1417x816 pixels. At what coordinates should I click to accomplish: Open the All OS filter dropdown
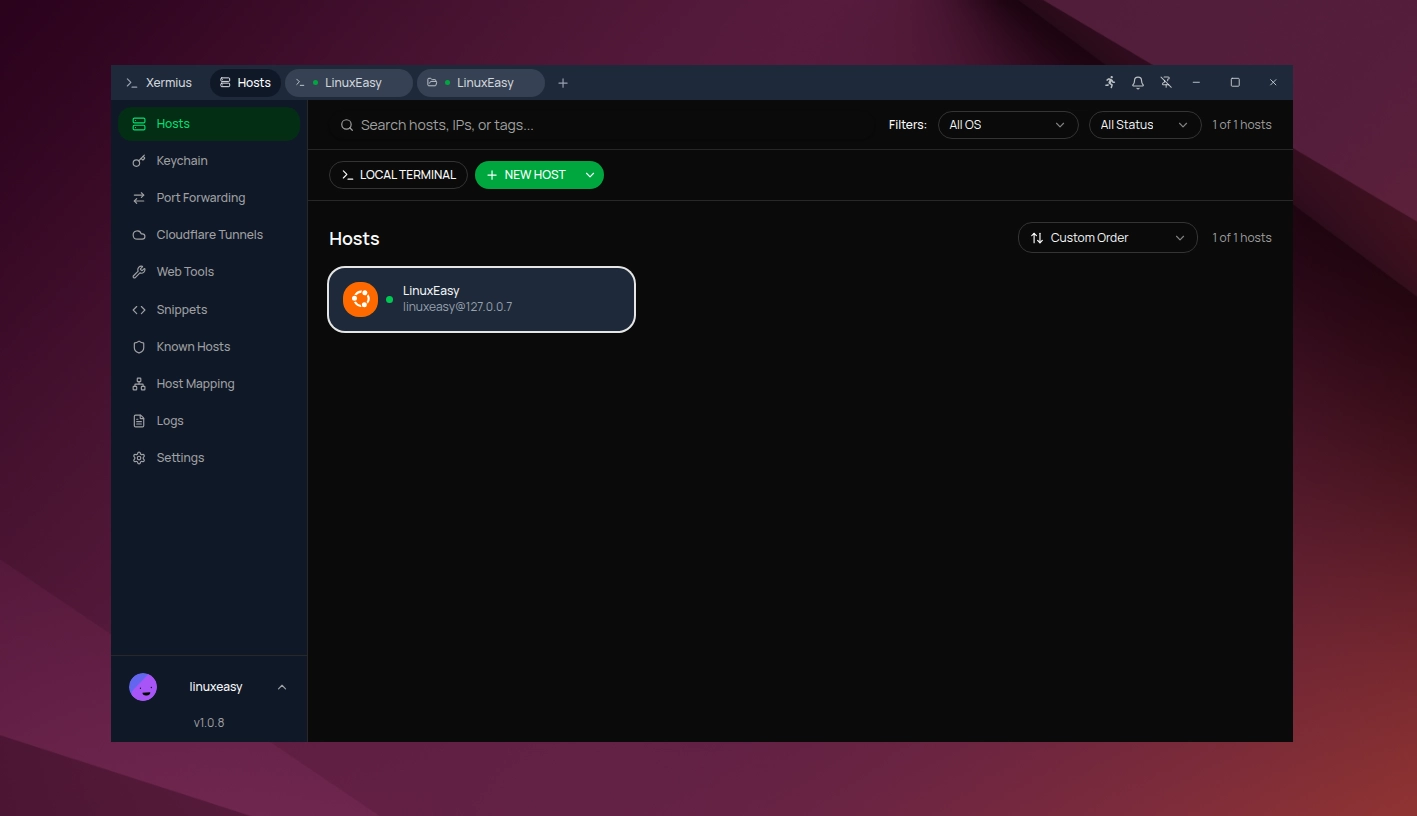tap(1007, 124)
